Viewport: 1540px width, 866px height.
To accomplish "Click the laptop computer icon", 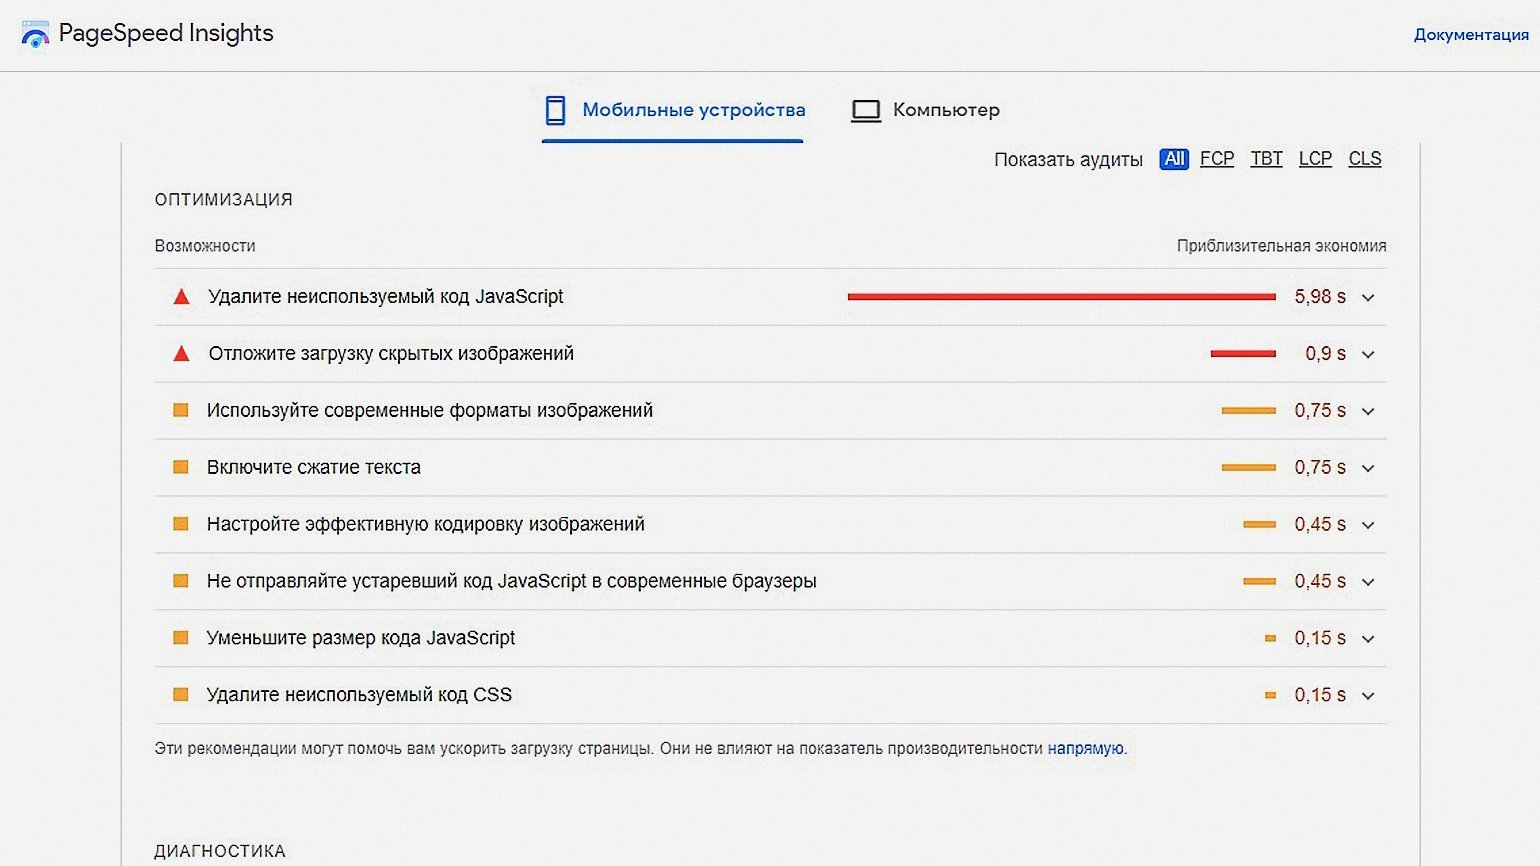I will (865, 110).
